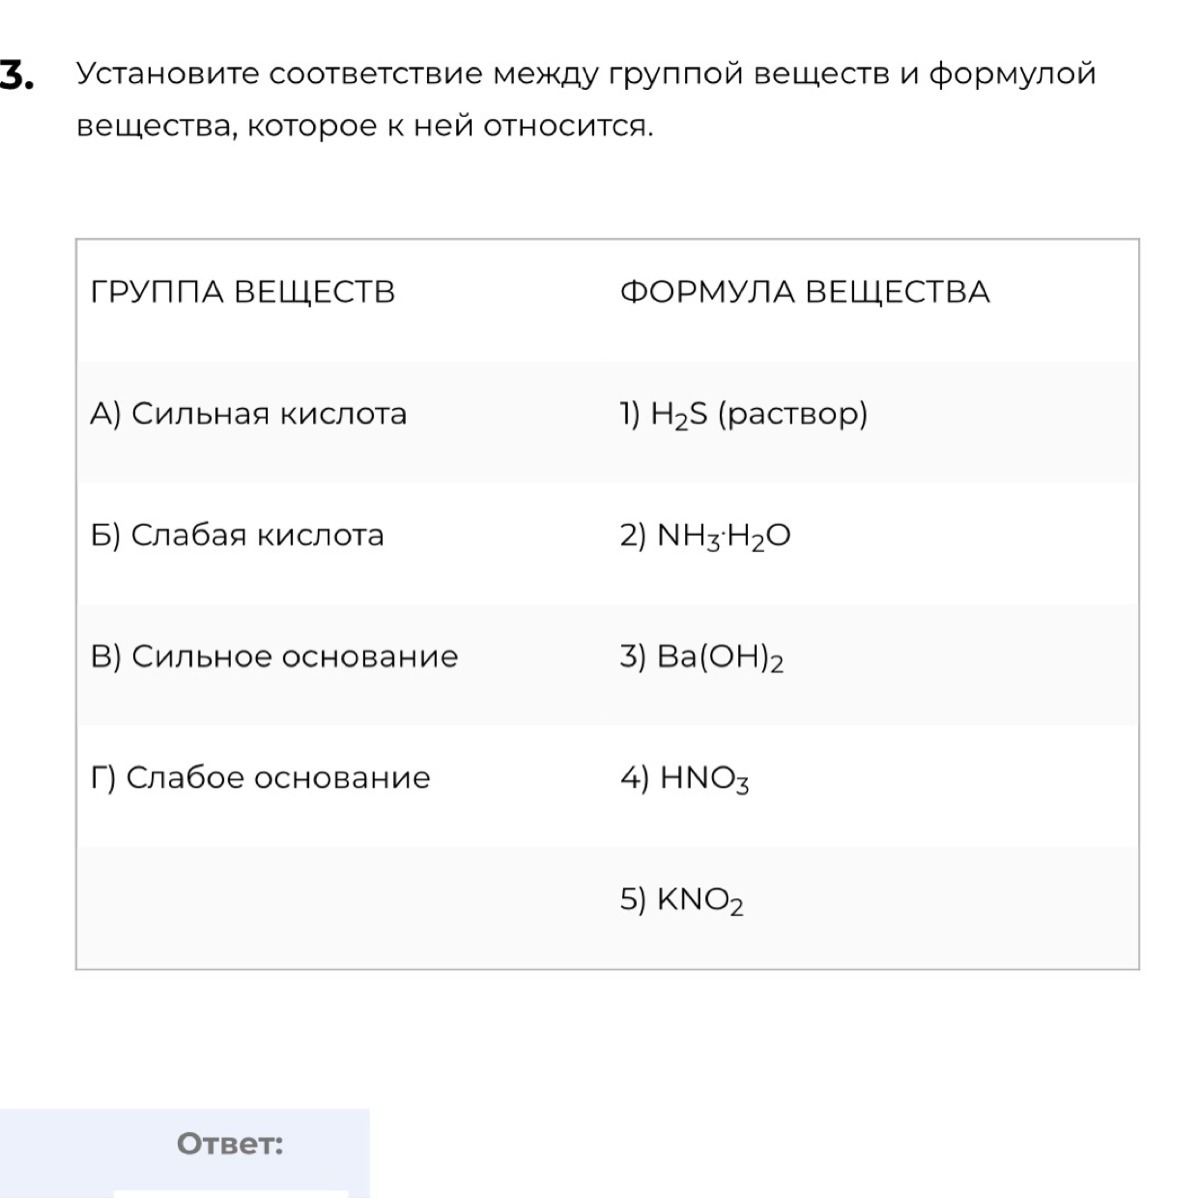
Task: Select row "Г) Слабое основание"
Action: [x=260, y=777]
